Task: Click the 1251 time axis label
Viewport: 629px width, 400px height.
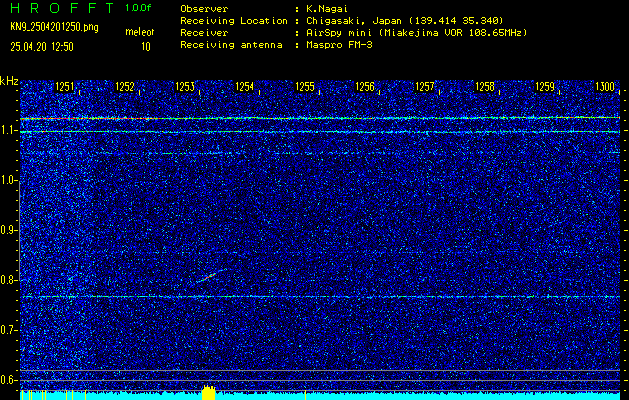Action: (65, 87)
